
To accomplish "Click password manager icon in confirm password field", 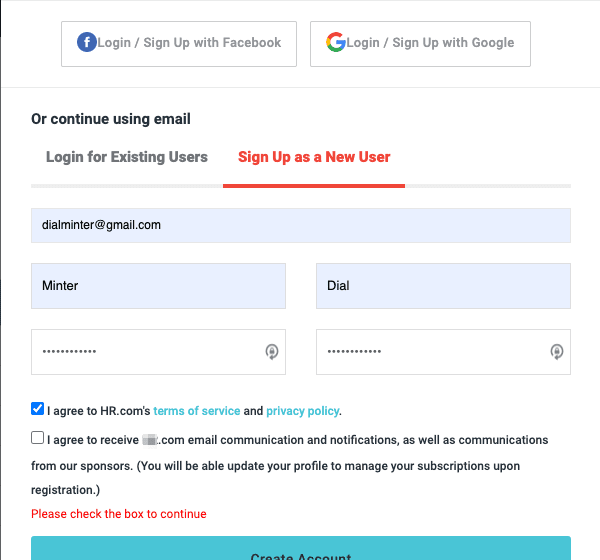I will (x=556, y=351).
